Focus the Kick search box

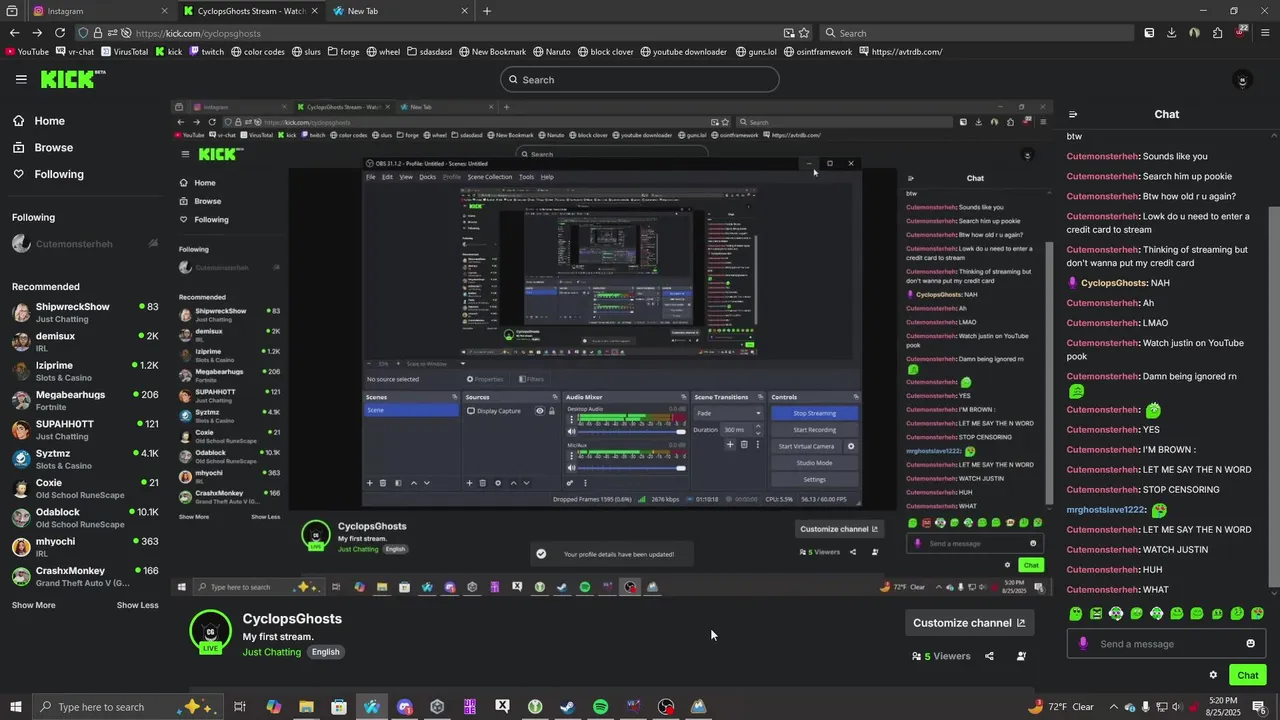(640, 80)
